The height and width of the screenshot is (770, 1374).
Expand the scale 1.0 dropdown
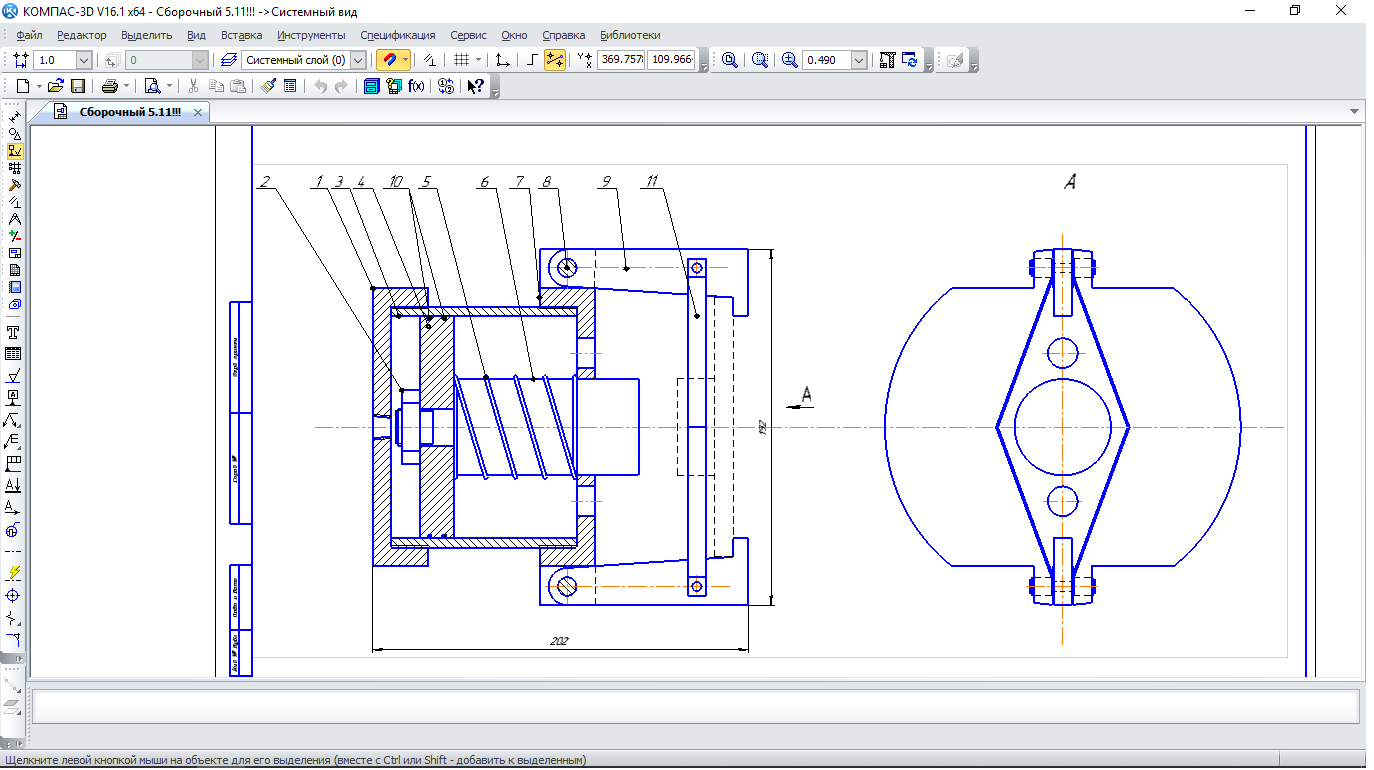(x=84, y=60)
